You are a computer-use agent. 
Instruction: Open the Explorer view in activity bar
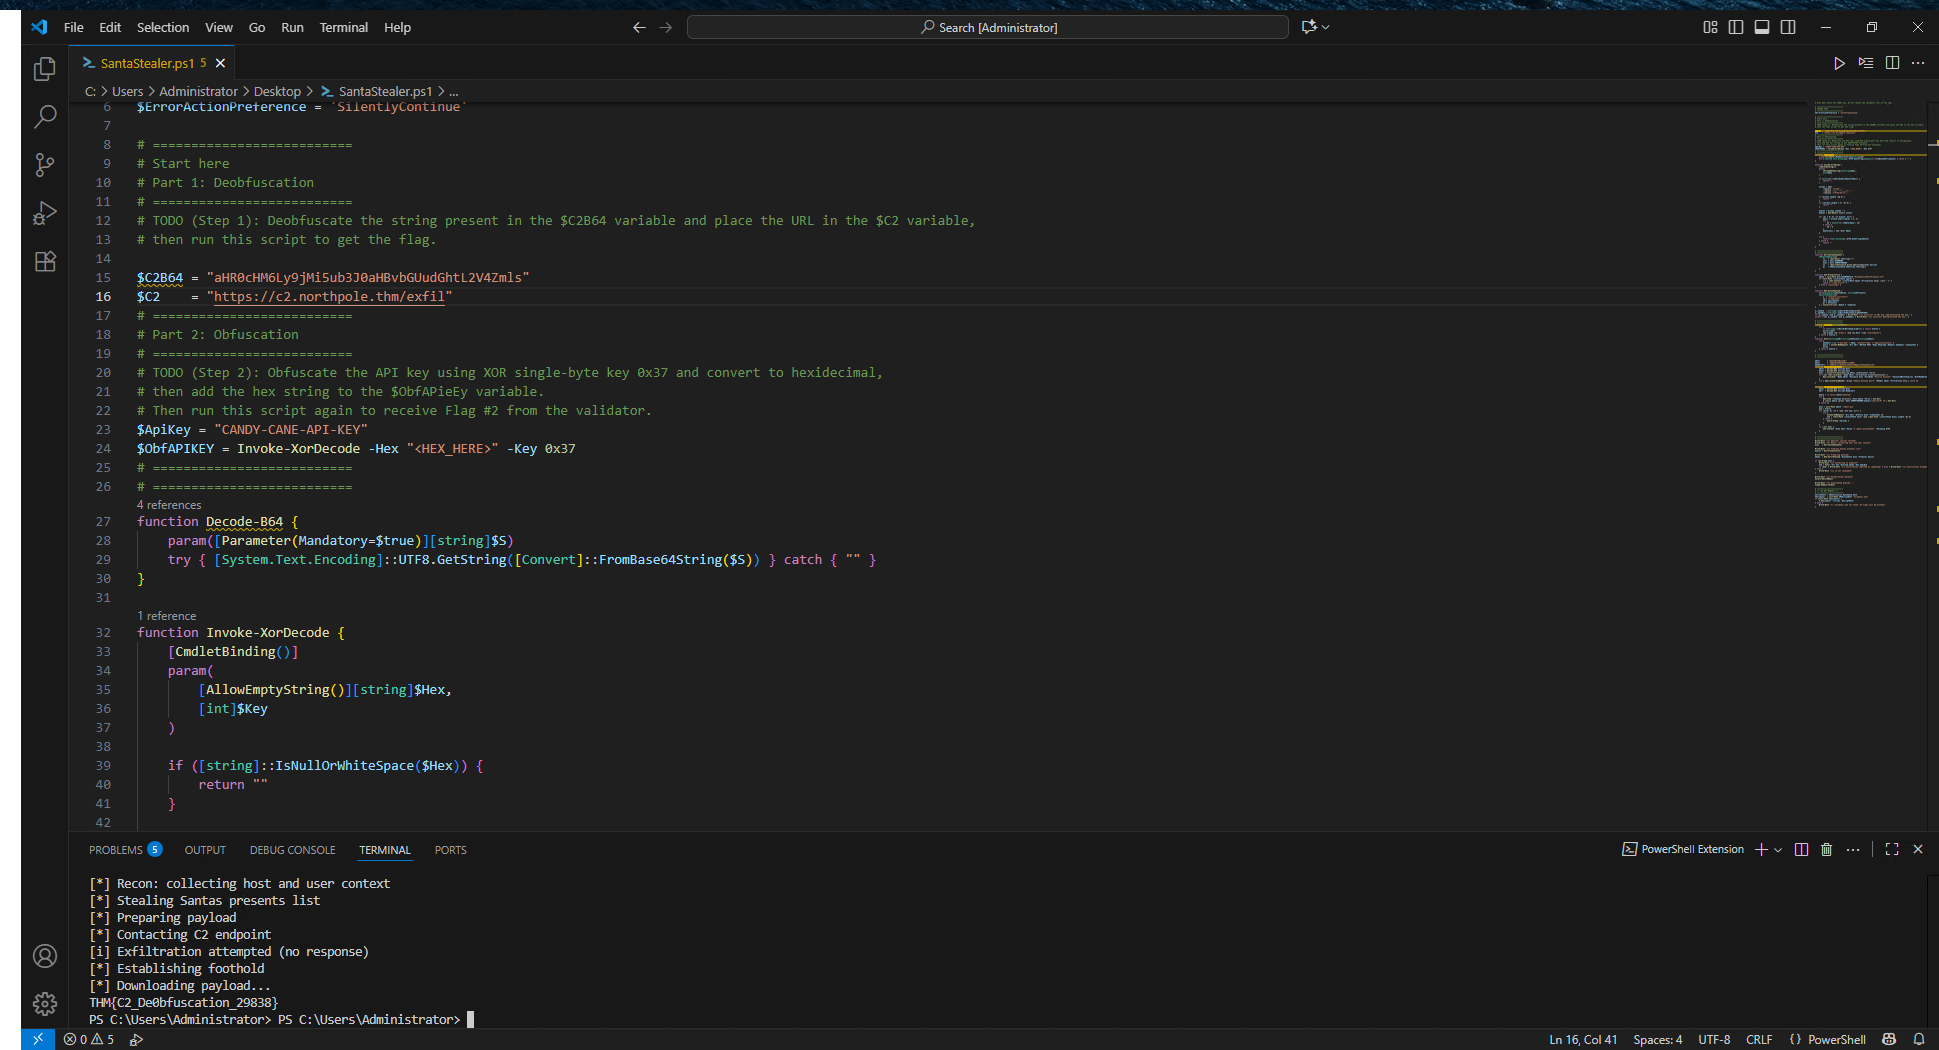45,69
